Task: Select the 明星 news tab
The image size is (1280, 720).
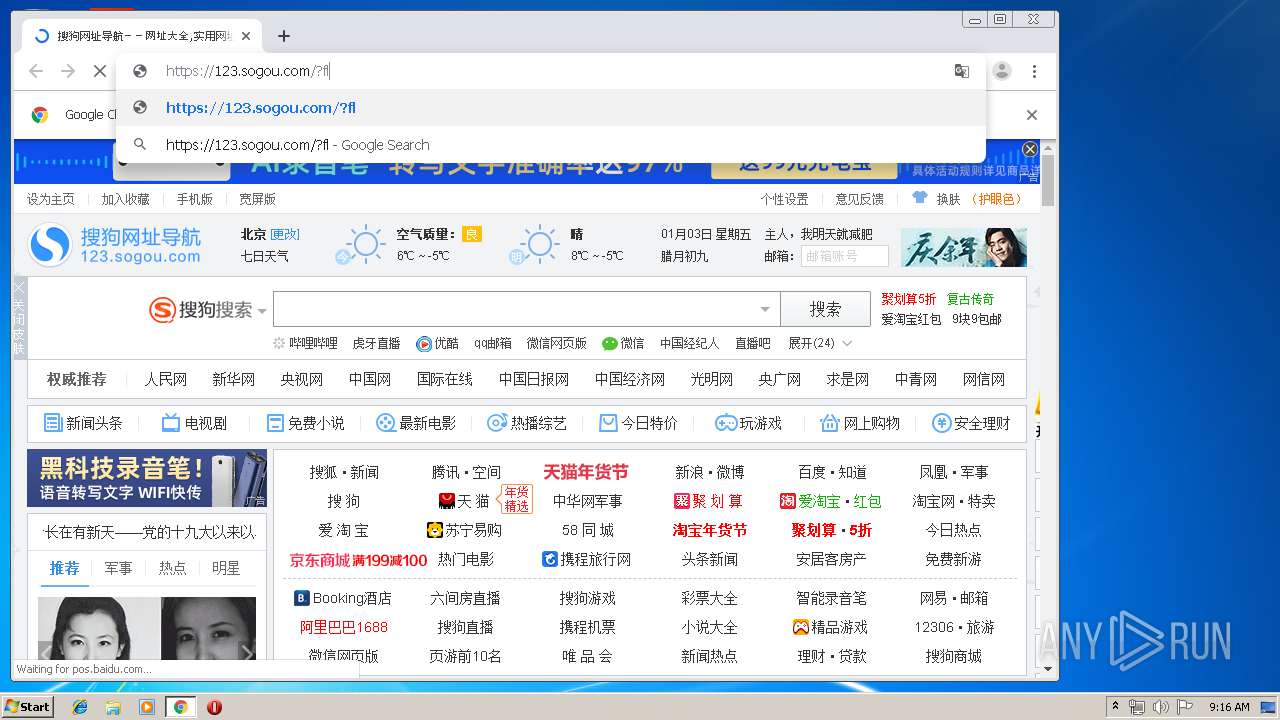Action: tap(226, 568)
